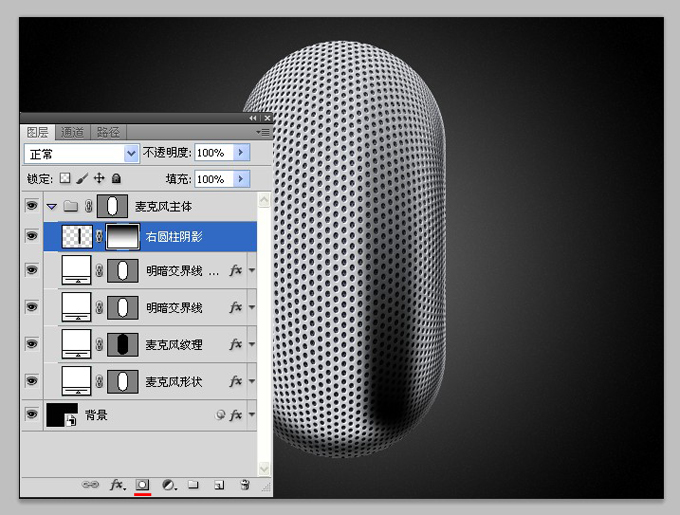
Task: Toggle visibility of 明暗交界线 layer
Action: click(x=32, y=307)
